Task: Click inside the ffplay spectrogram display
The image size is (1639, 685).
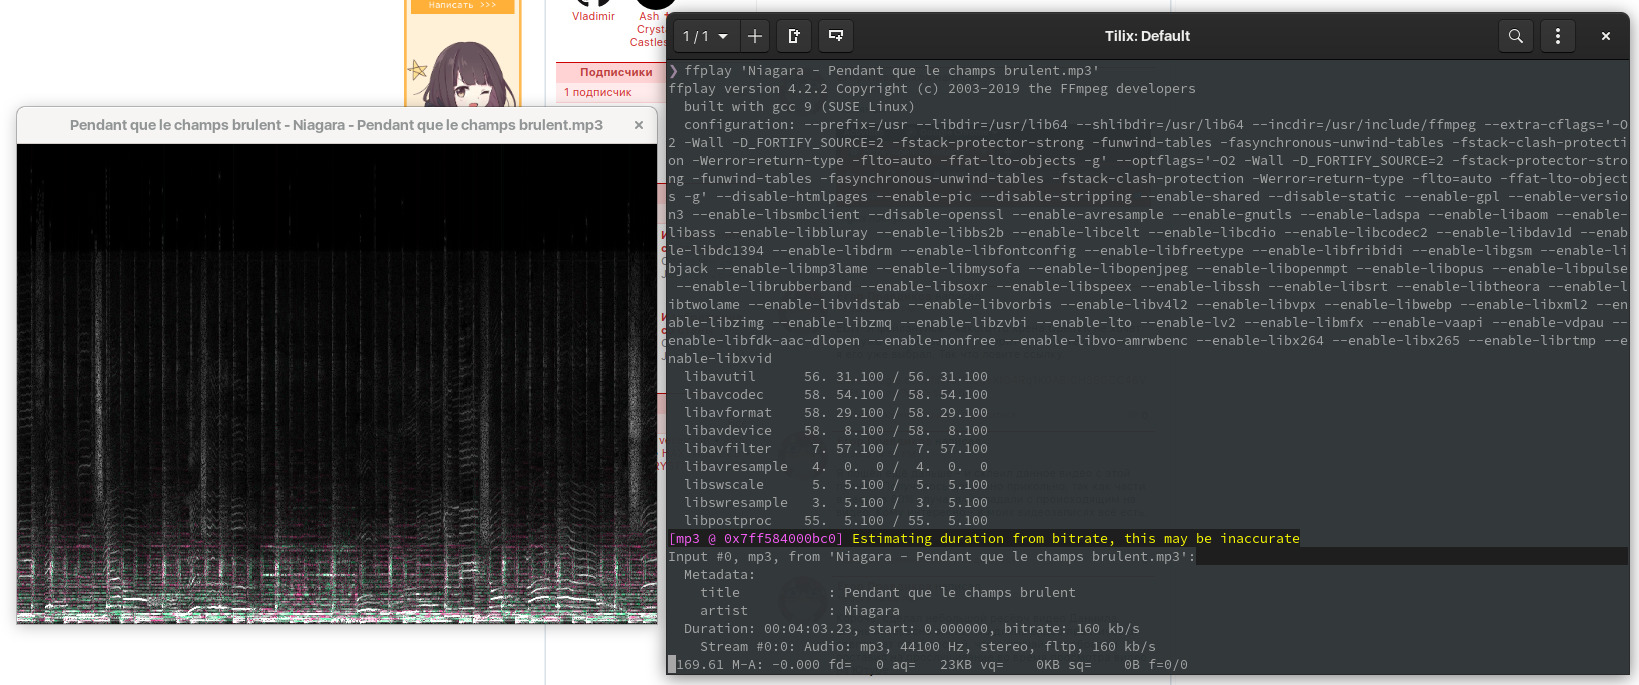Action: pyautogui.click(x=337, y=384)
